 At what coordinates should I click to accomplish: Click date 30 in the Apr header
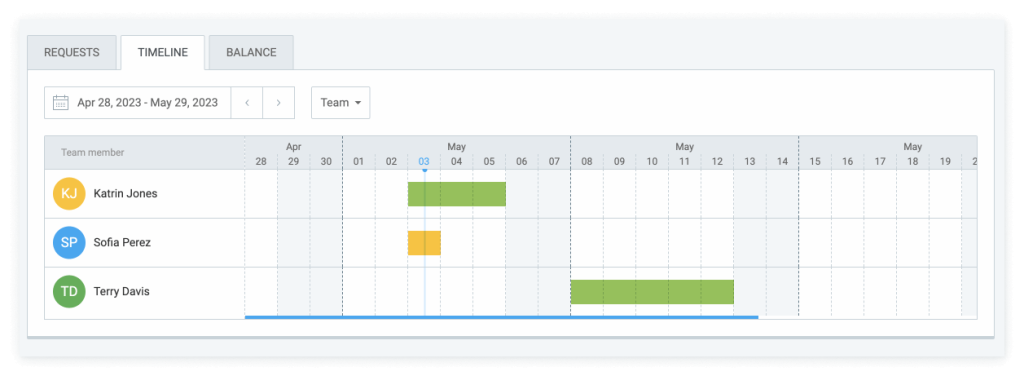(327, 161)
